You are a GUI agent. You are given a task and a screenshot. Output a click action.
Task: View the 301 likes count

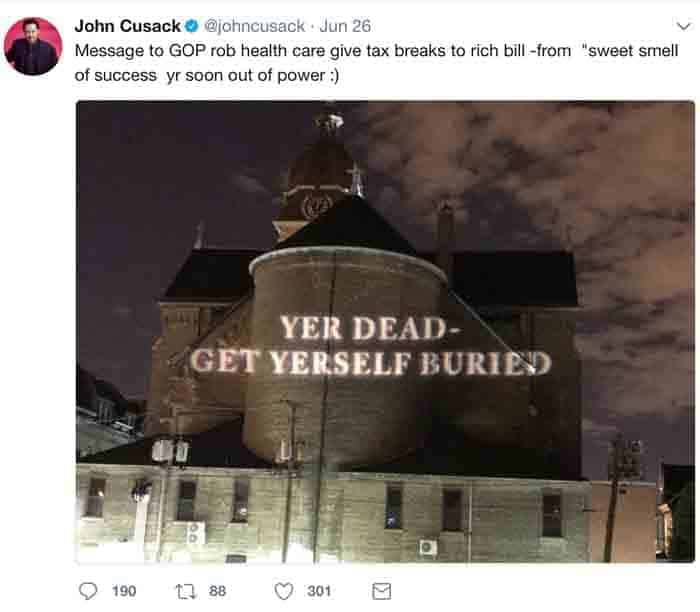[319, 591]
